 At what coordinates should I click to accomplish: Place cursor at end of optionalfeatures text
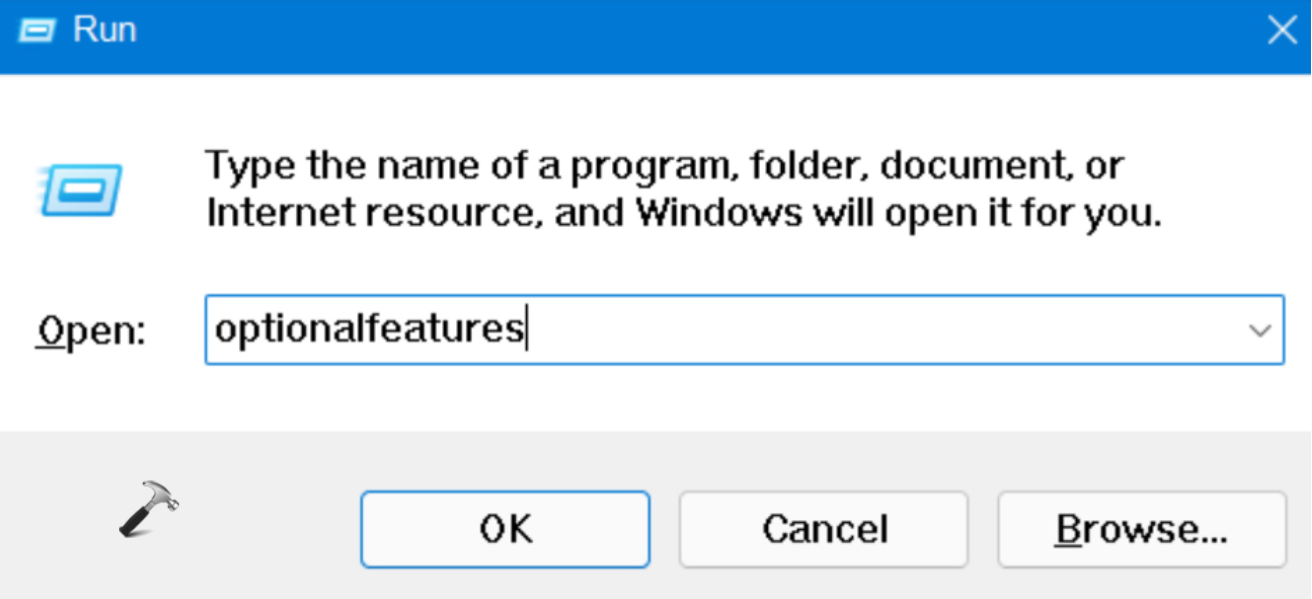coord(526,330)
